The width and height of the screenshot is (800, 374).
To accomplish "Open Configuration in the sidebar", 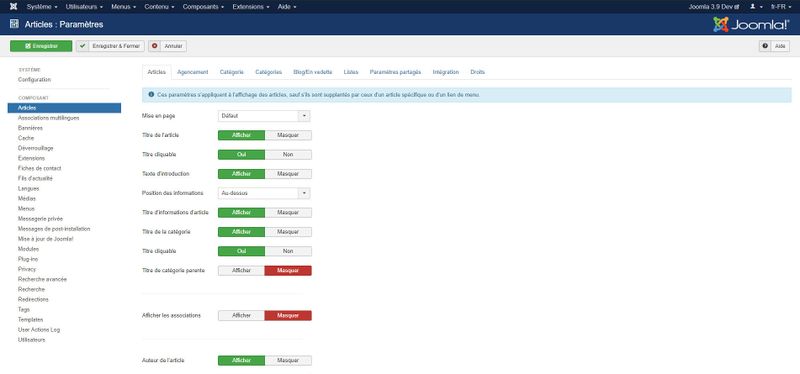I will click(x=34, y=80).
